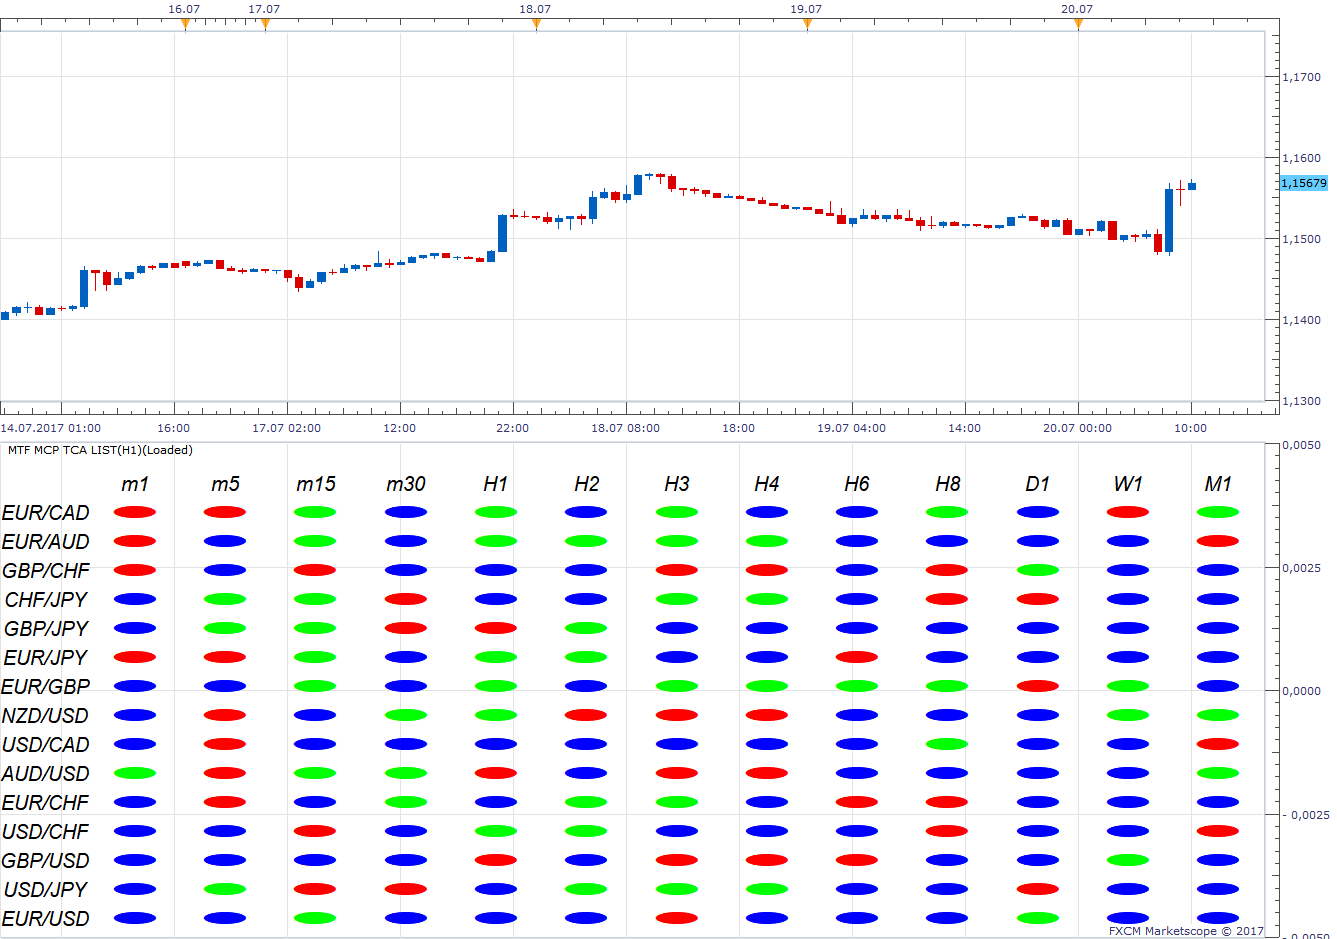This screenshot has height=939, width=1337.
Task: Select the CHF/JPY row label
Action: click(46, 600)
